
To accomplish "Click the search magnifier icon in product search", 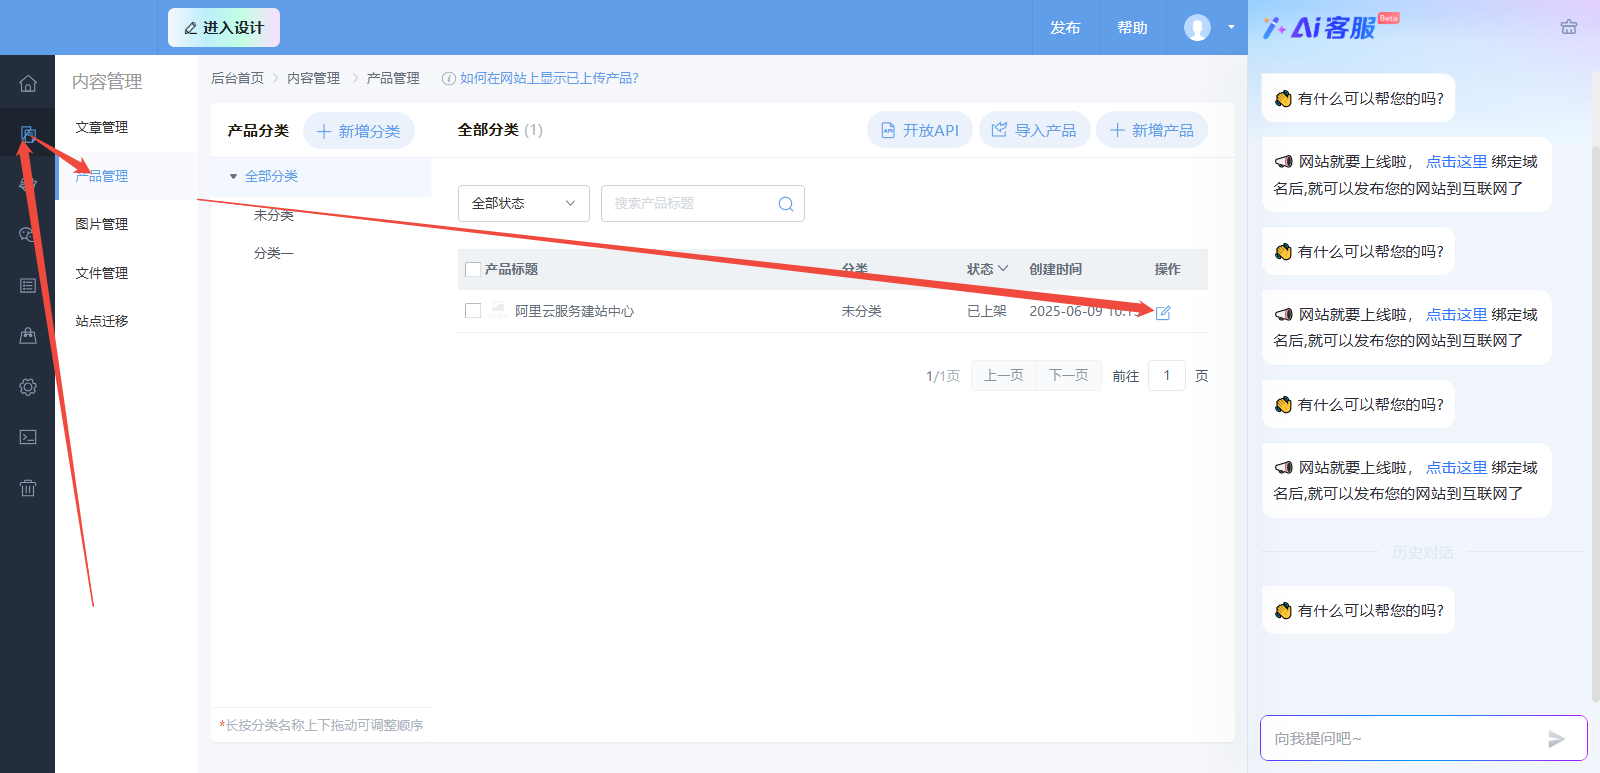I will point(786,204).
